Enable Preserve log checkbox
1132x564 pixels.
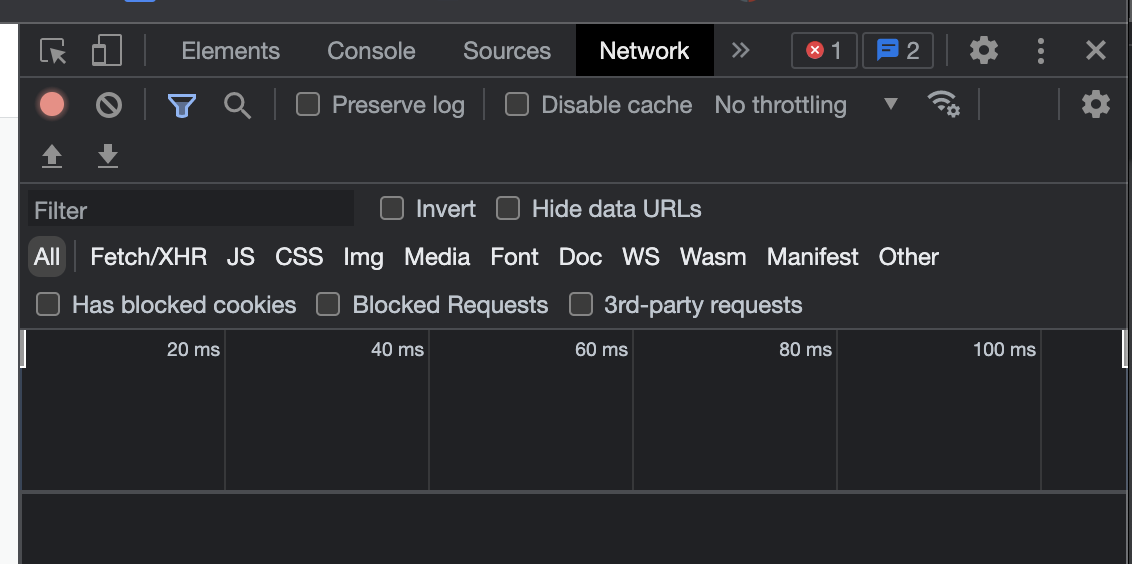tap(308, 105)
